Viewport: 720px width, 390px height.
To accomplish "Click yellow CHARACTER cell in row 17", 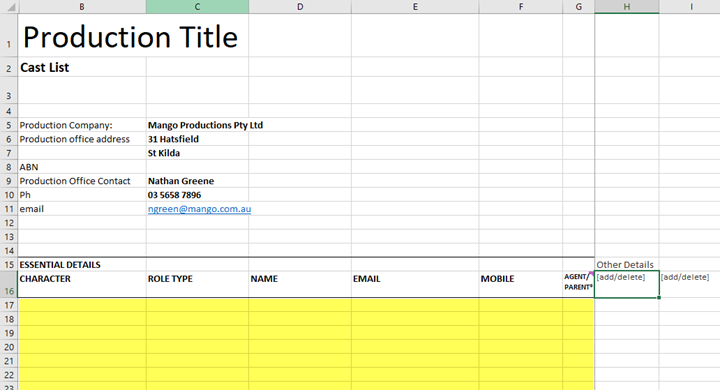I will coord(82,305).
